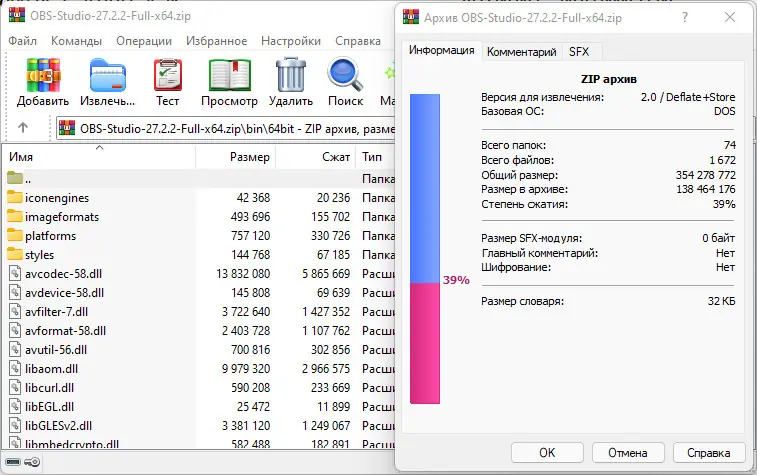Image resolution: width=757 pixels, height=475 pixels.
Task: Switch to the Информация tab
Action: click(x=441, y=50)
